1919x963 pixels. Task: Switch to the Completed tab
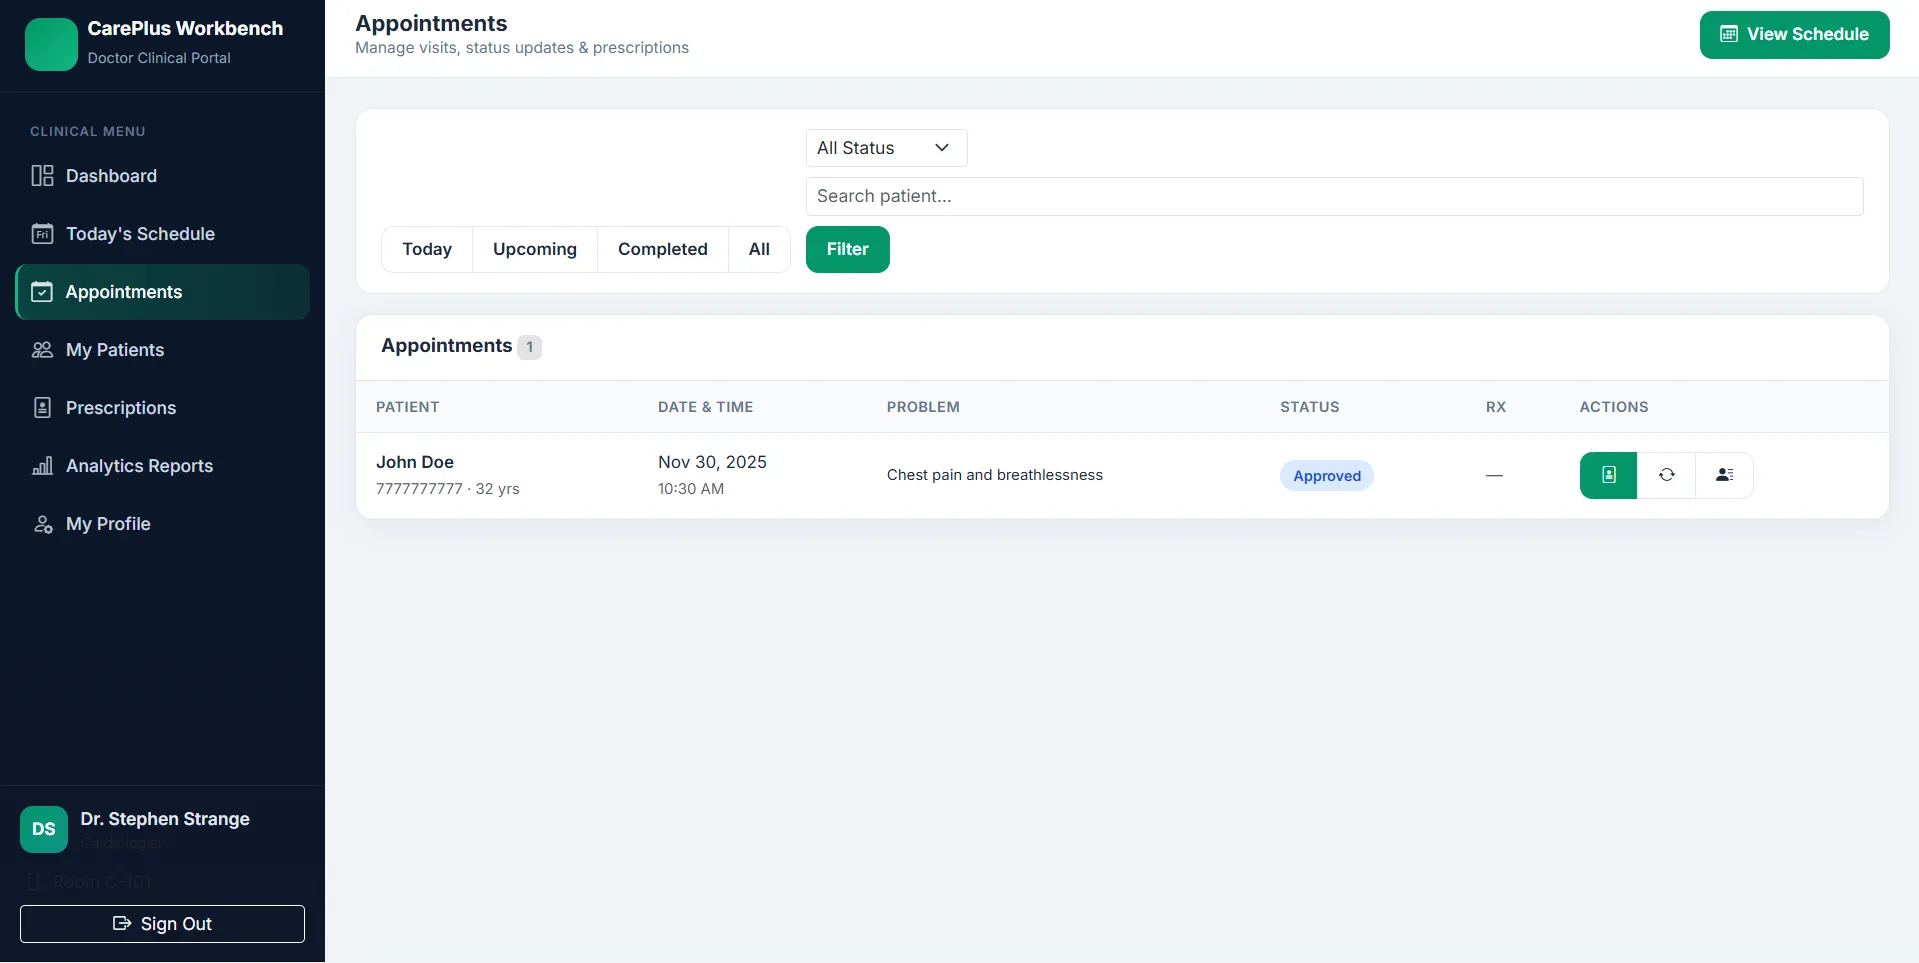tap(663, 249)
